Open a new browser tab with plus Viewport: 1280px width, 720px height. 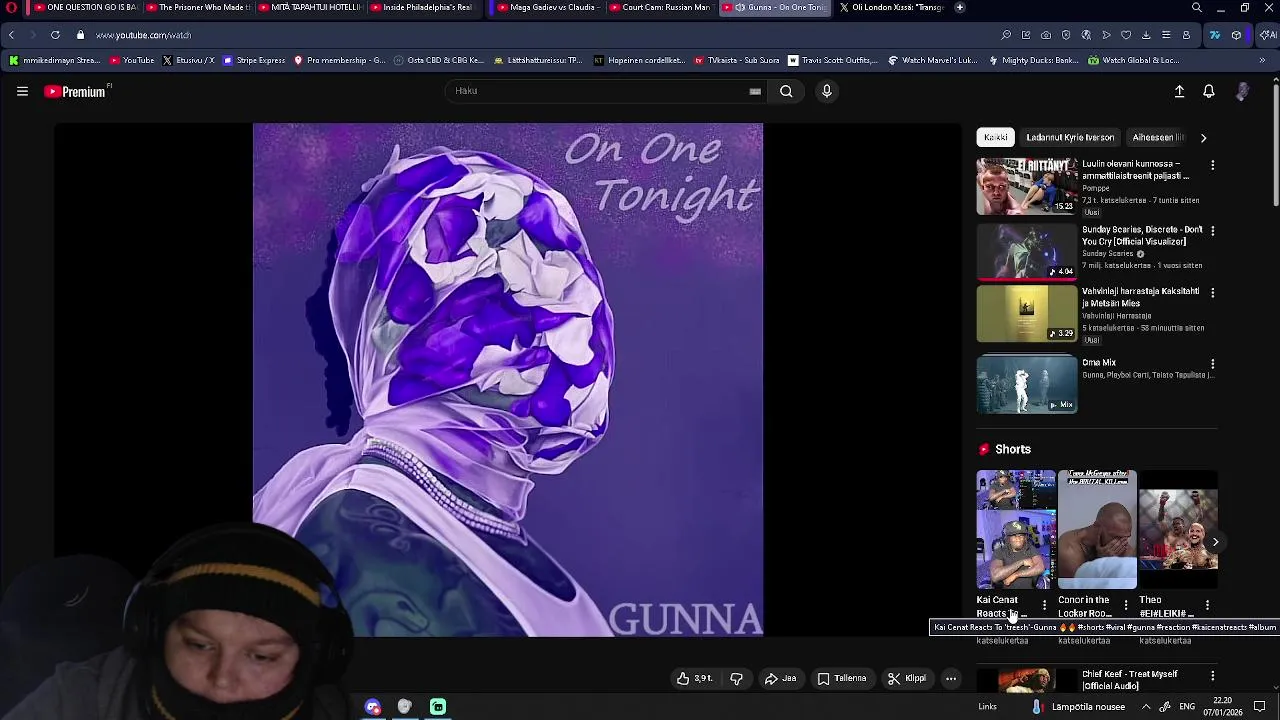click(x=959, y=7)
